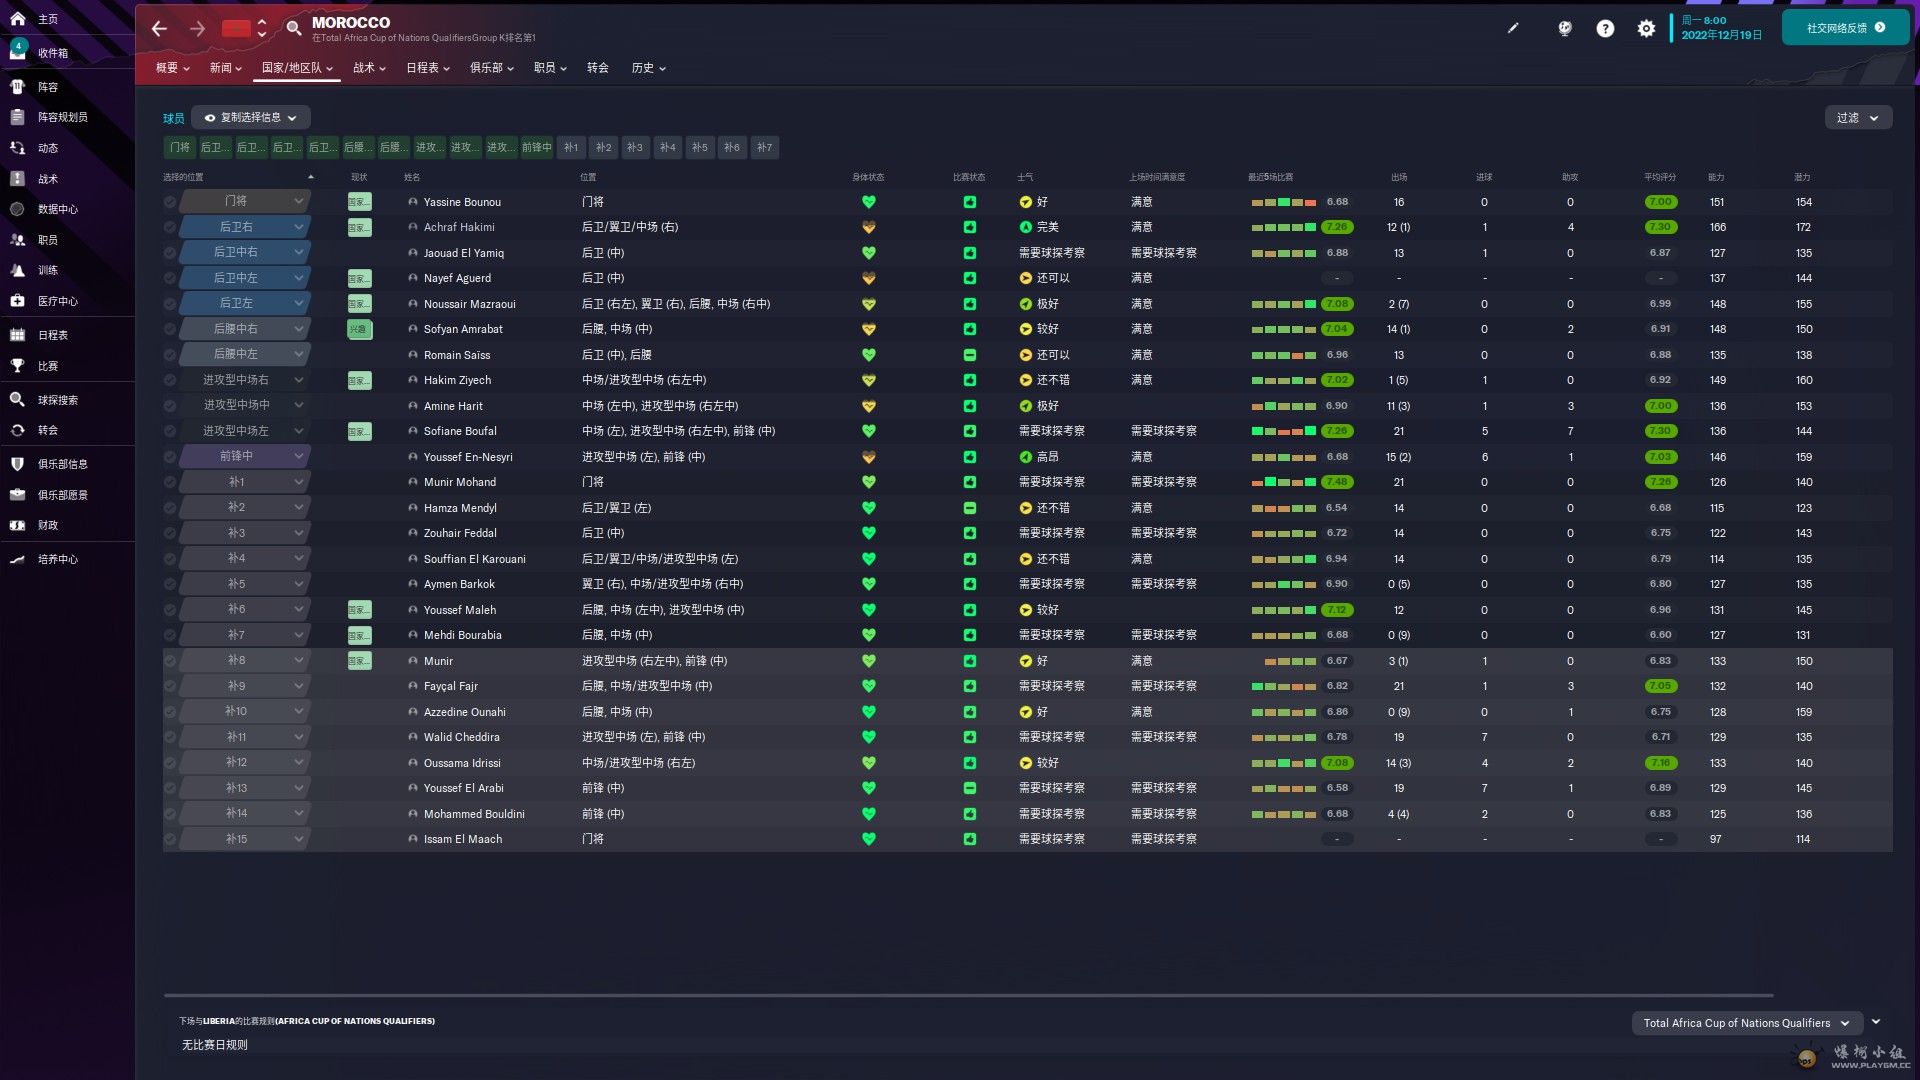Viewport: 1920px width, 1080px height.
Task: Toggle selection circle for Yassine Bounou row
Action: 170,202
